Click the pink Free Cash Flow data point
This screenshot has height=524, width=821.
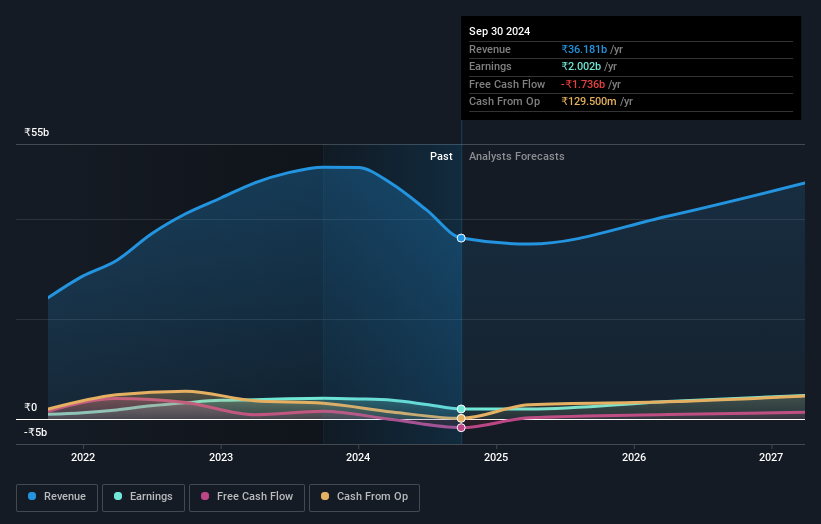(x=461, y=428)
